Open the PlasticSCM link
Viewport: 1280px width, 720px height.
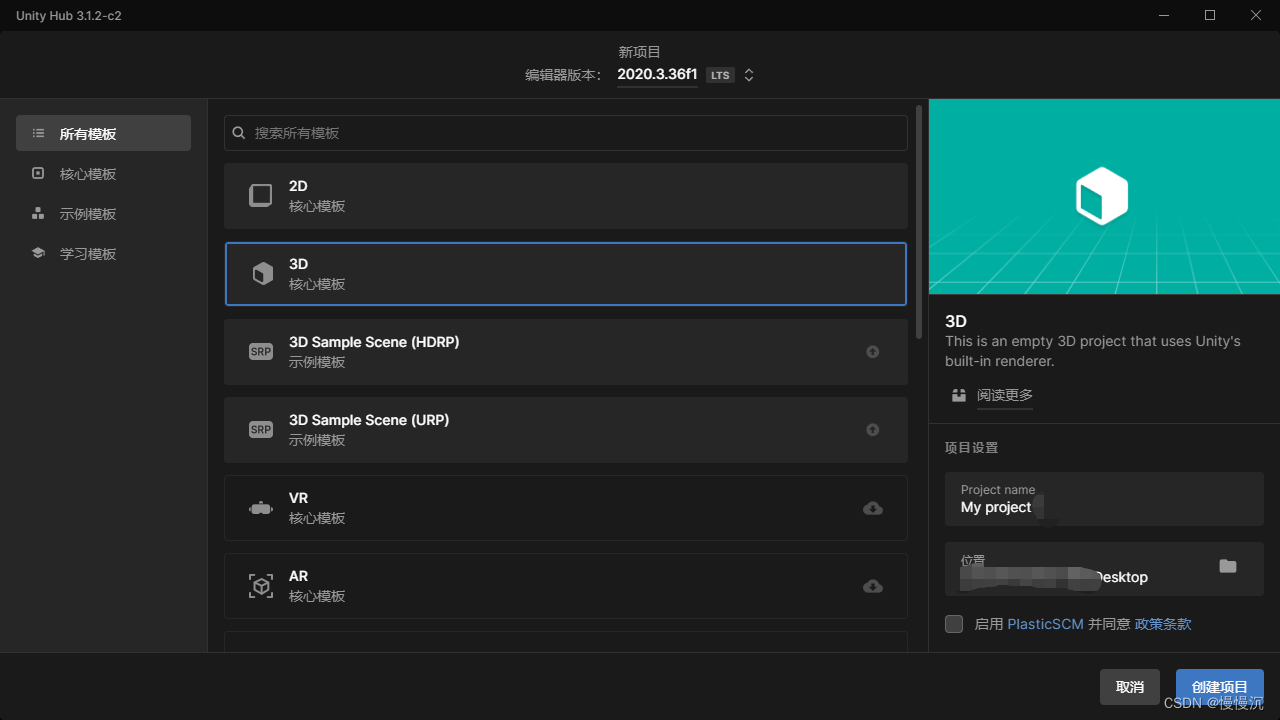point(1045,624)
